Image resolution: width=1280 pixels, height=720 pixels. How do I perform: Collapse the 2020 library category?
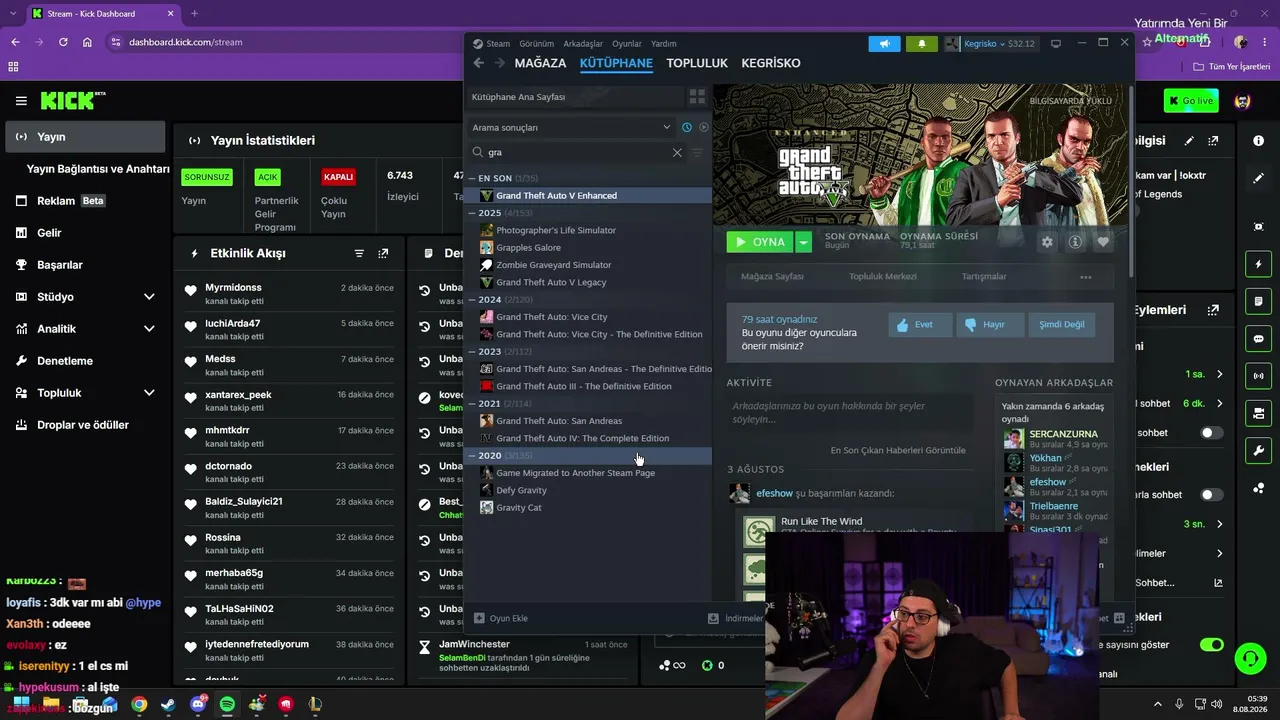point(472,456)
